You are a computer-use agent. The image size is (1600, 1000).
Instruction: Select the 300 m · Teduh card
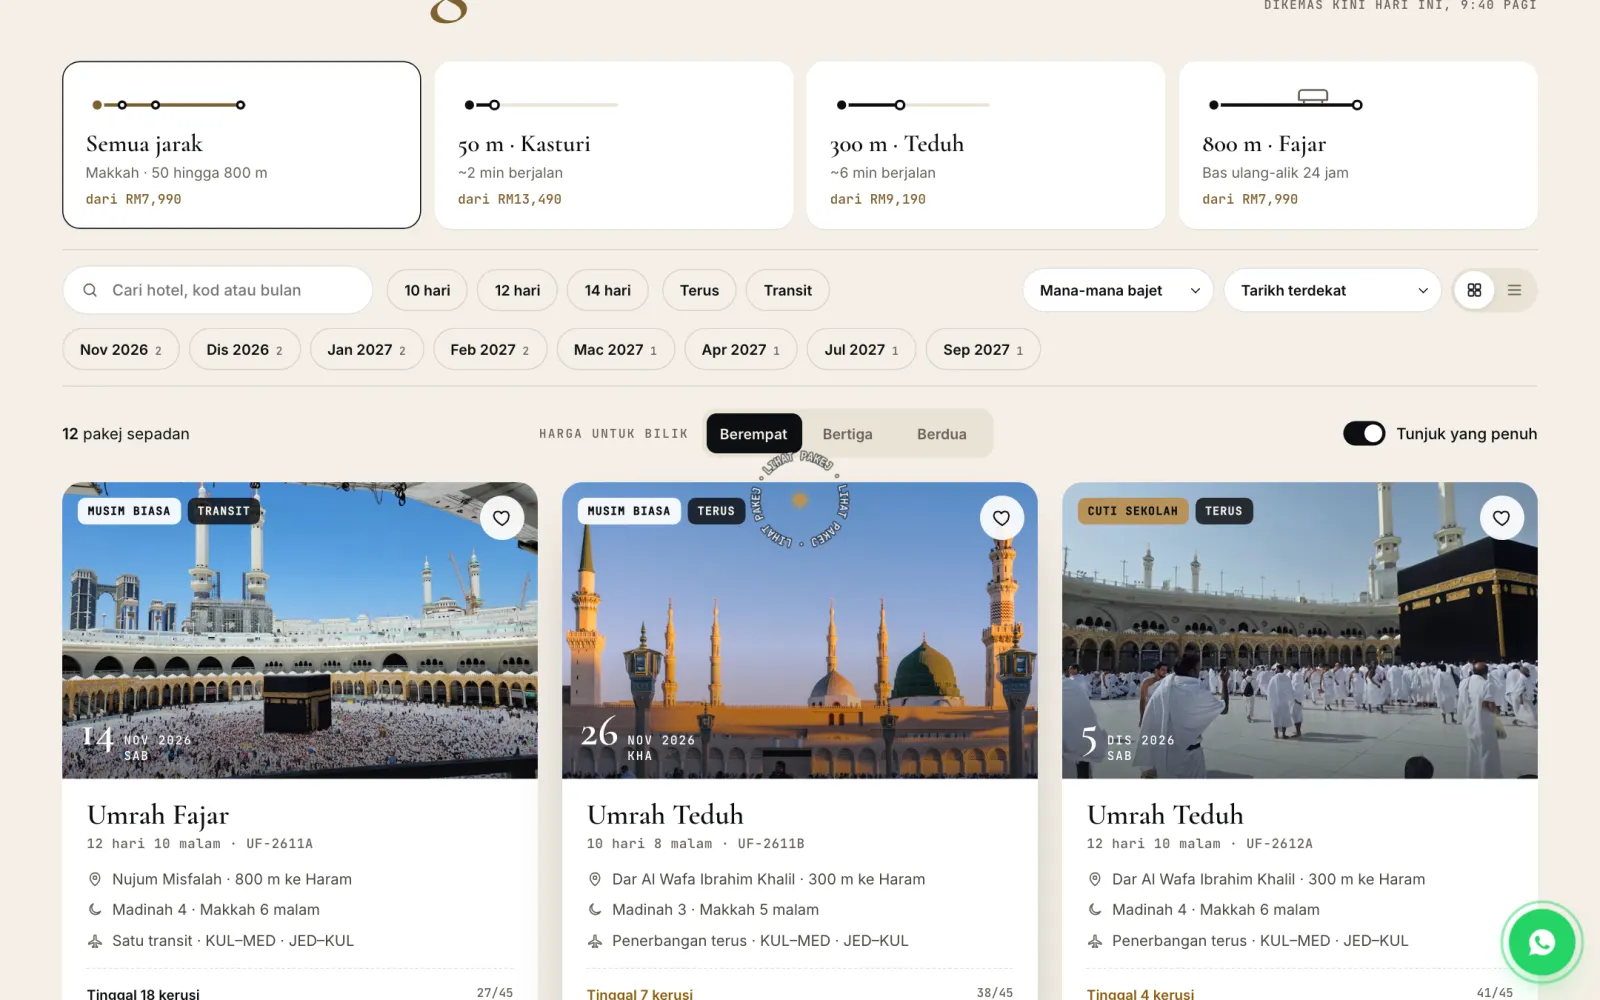click(x=986, y=145)
